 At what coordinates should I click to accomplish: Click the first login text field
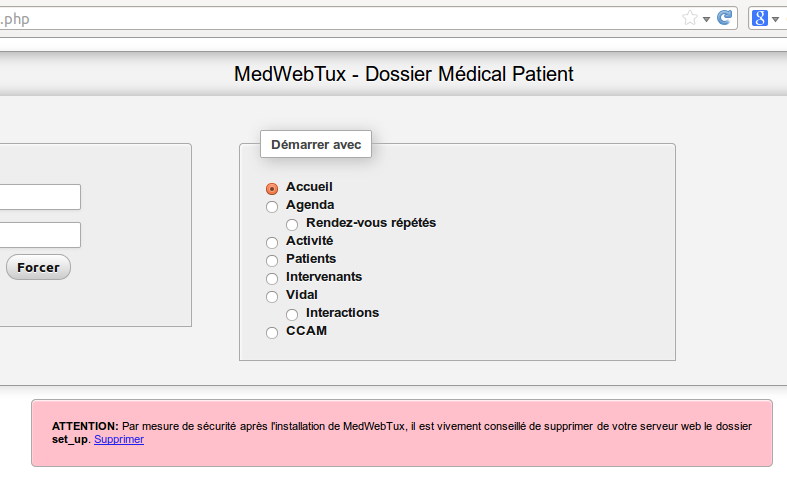40,197
